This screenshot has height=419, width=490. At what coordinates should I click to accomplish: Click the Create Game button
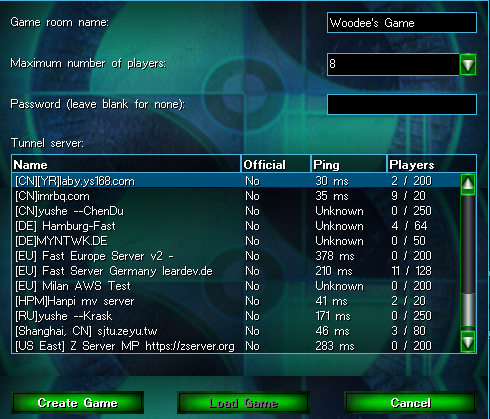point(78,403)
